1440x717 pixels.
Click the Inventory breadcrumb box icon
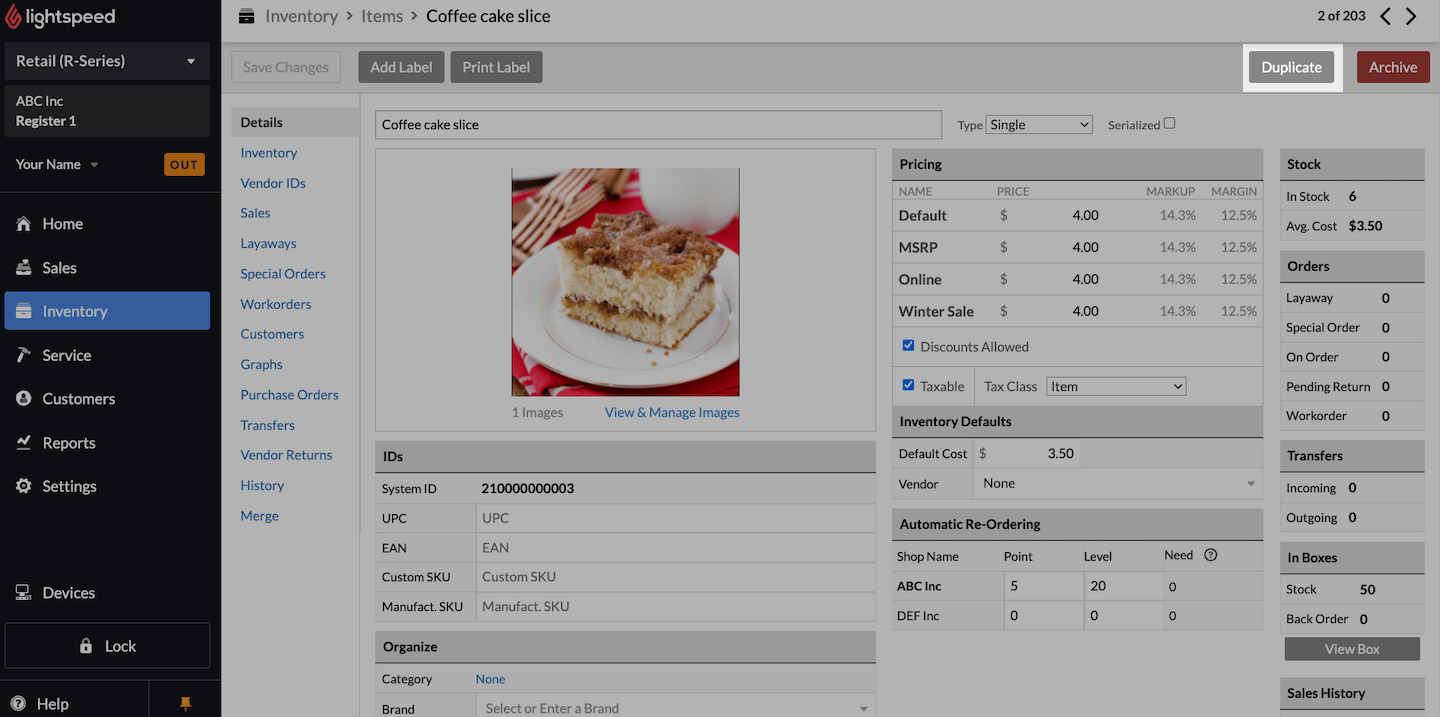tap(246, 16)
